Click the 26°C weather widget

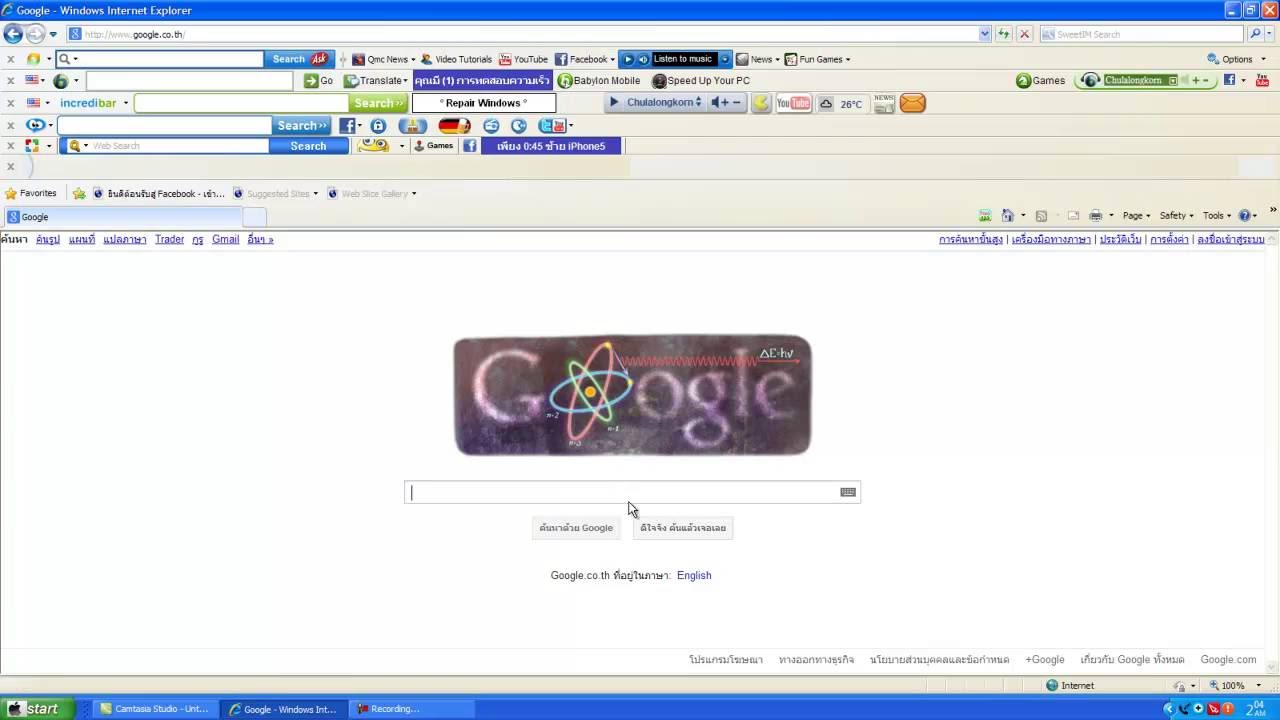[x=841, y=103]
